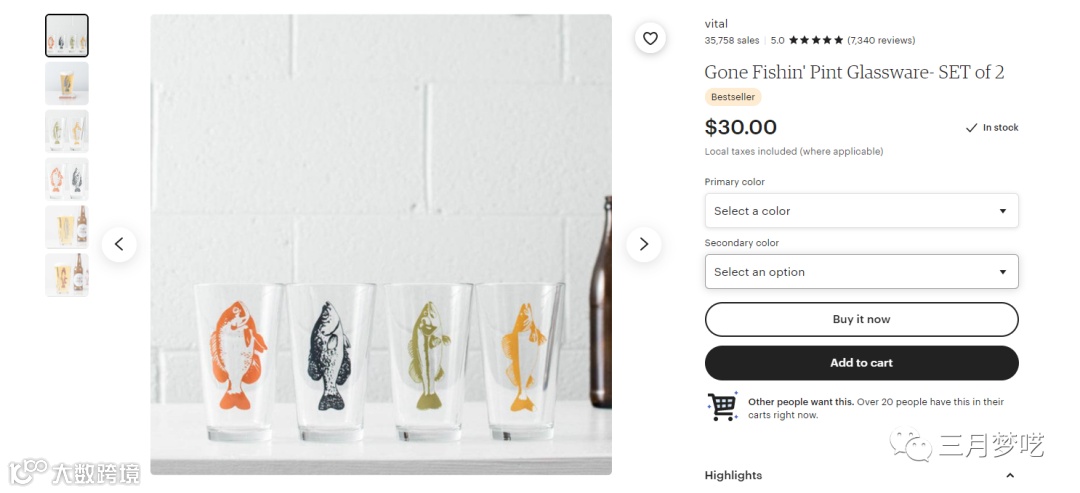Select the third thumbnail with green and yellow fish

coord(67,131)
